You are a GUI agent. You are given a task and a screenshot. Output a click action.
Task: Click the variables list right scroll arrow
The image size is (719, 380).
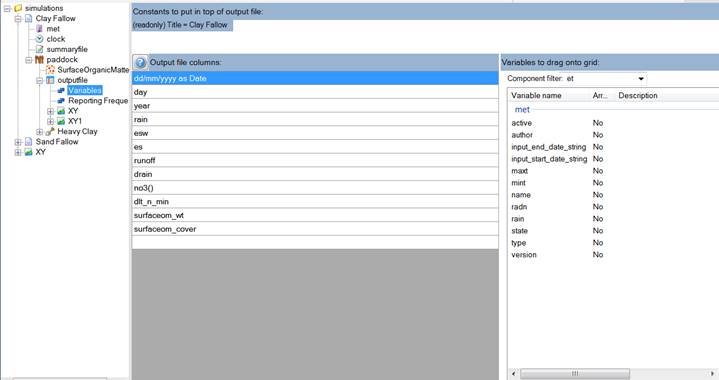pyautogui.click(x=713, y=374)
